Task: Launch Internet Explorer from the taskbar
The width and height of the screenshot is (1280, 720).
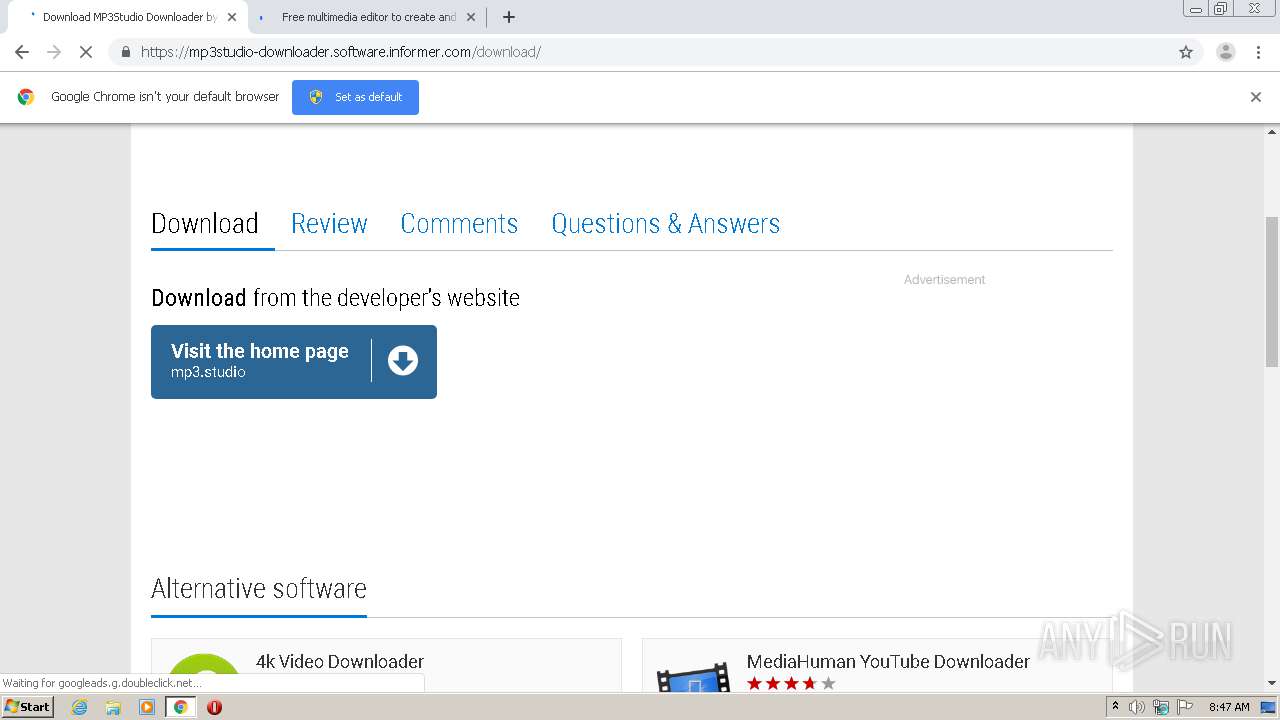Action: coord(79,707)
